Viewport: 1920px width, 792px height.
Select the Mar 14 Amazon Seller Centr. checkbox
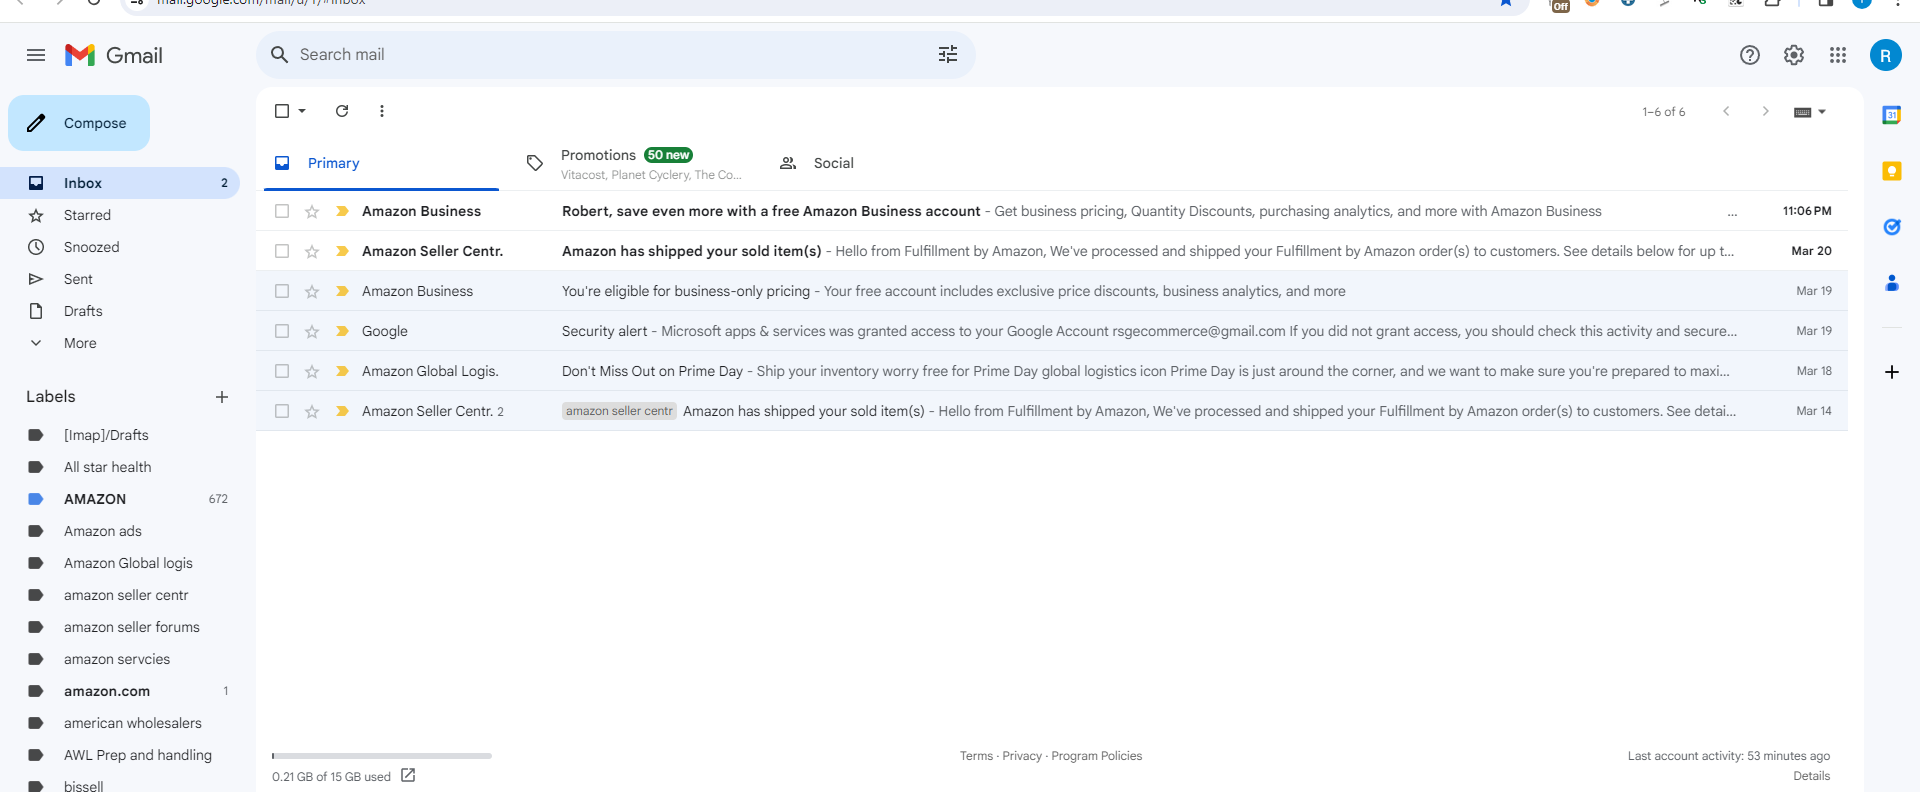click(x=282, y=411)
